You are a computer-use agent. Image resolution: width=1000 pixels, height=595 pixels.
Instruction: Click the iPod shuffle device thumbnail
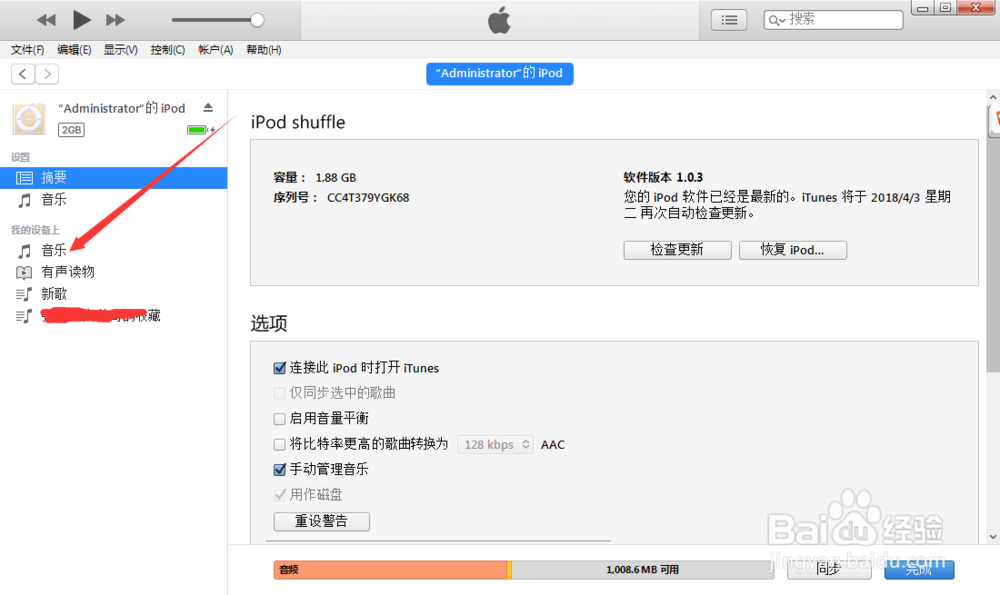click(x=29, y=119)
